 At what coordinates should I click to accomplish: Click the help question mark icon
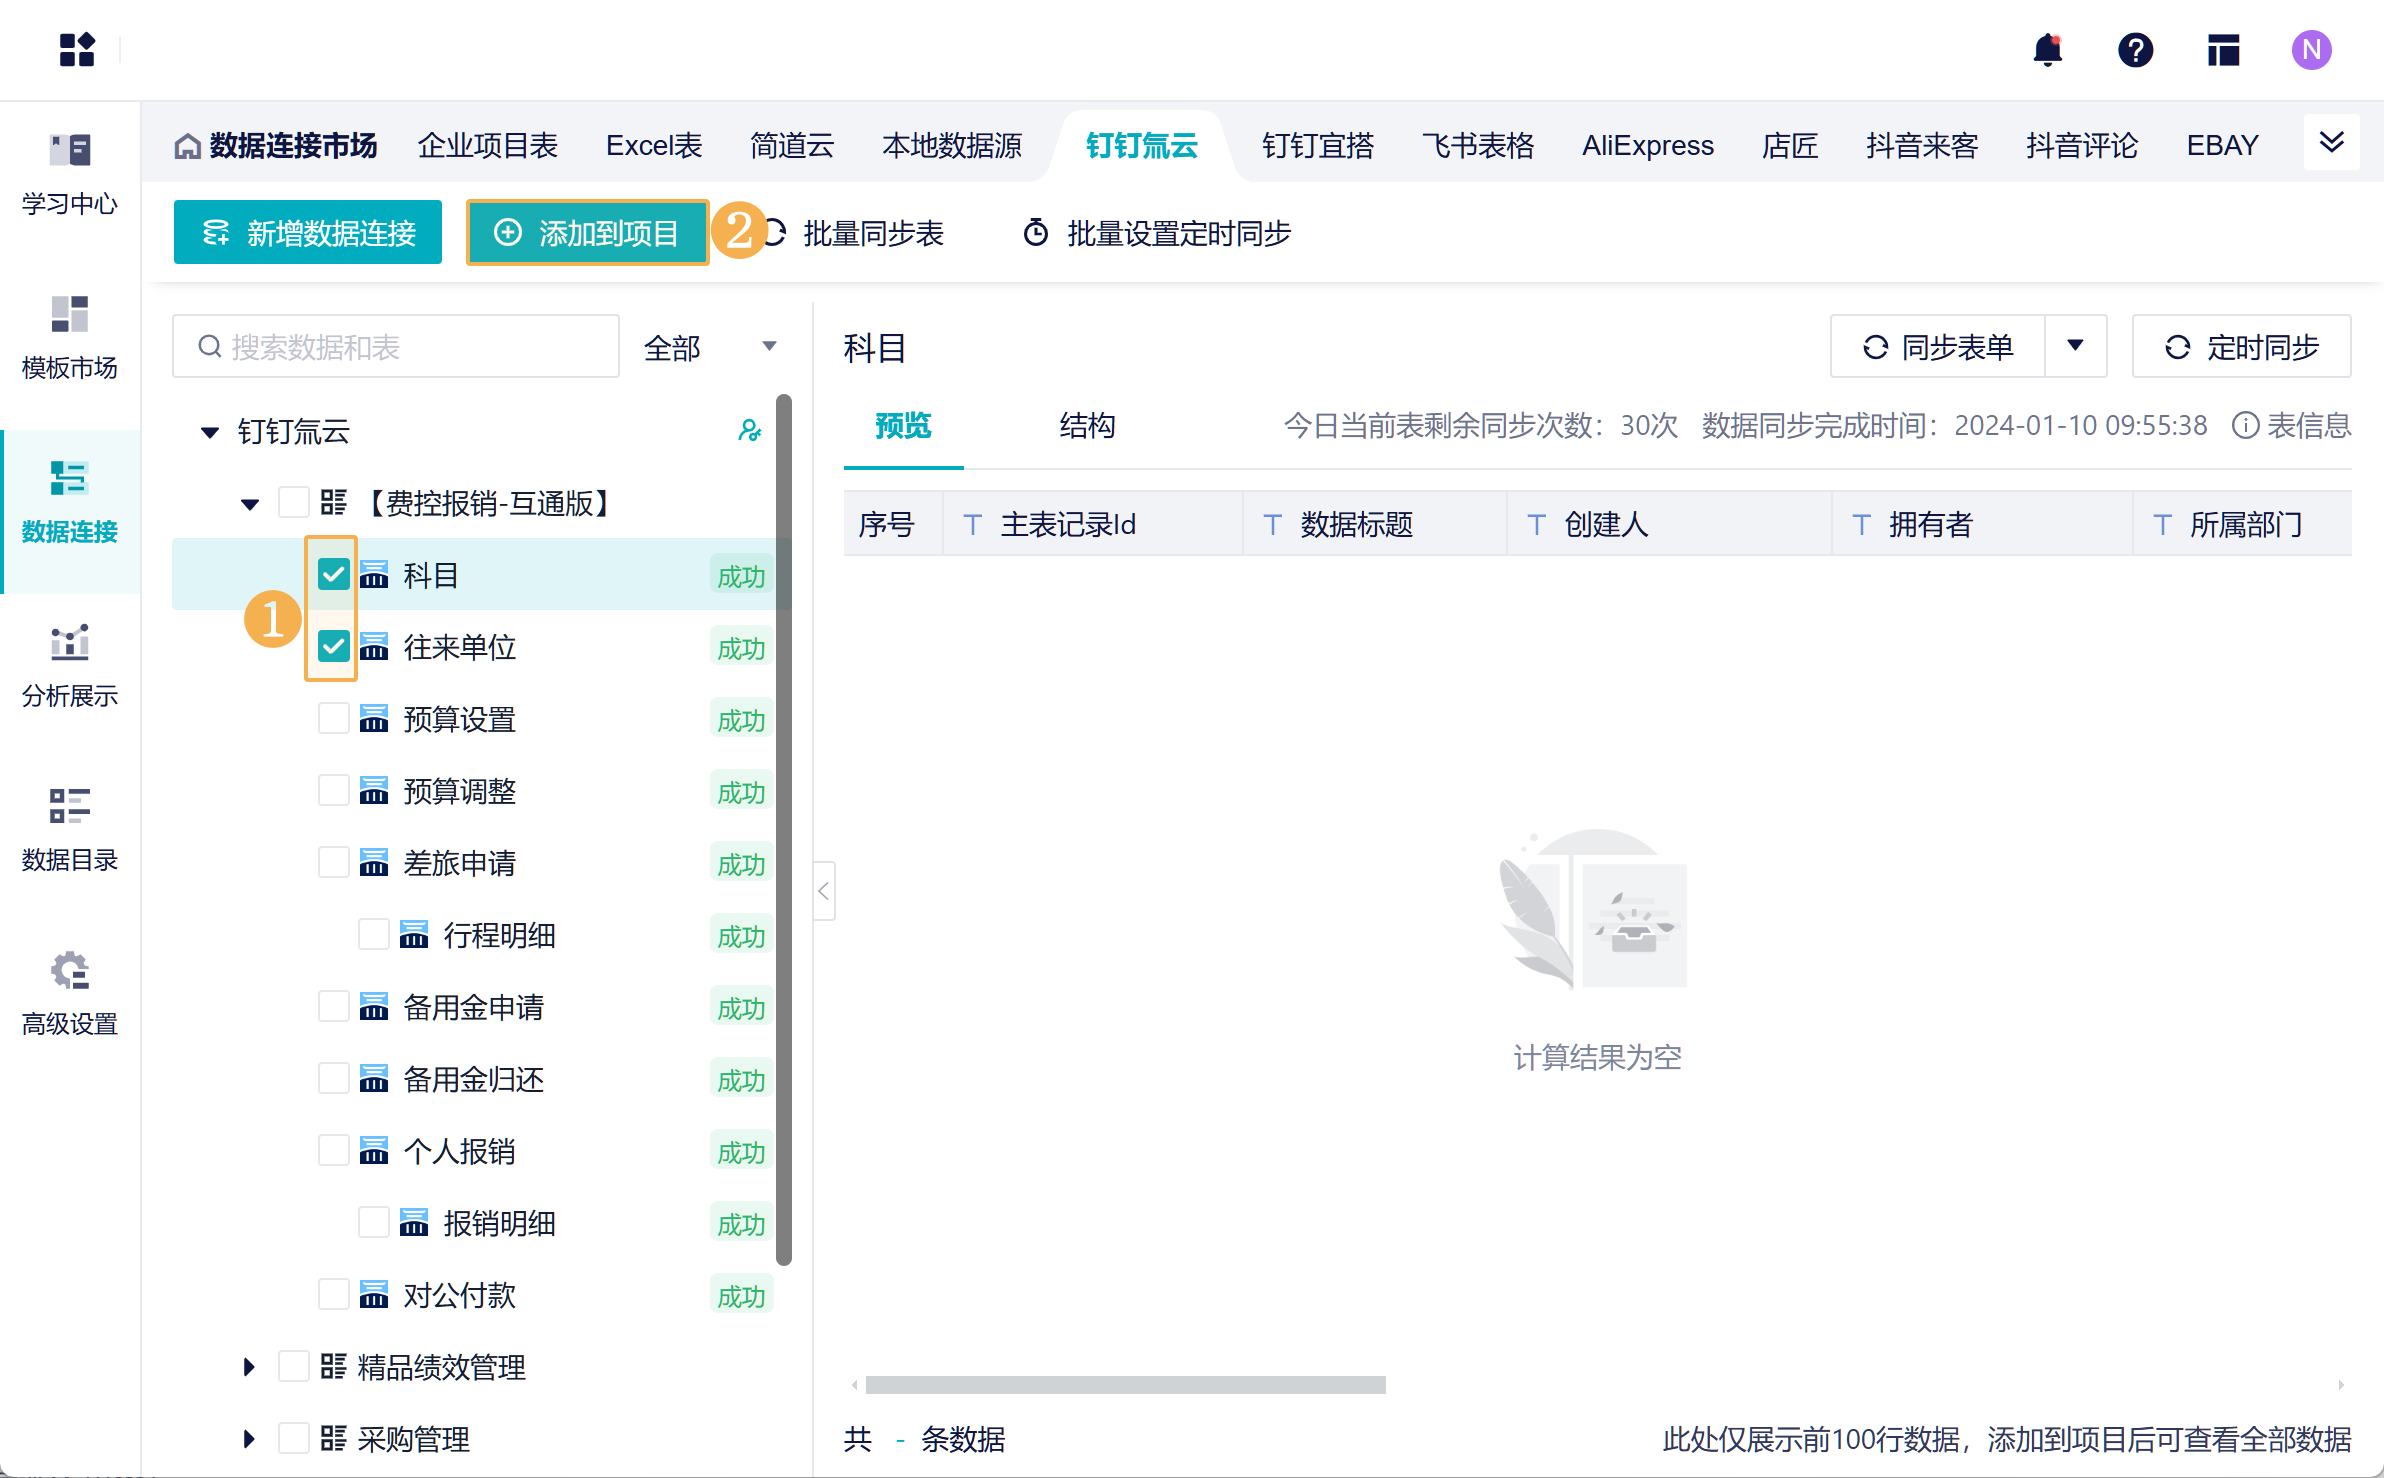2135,50
